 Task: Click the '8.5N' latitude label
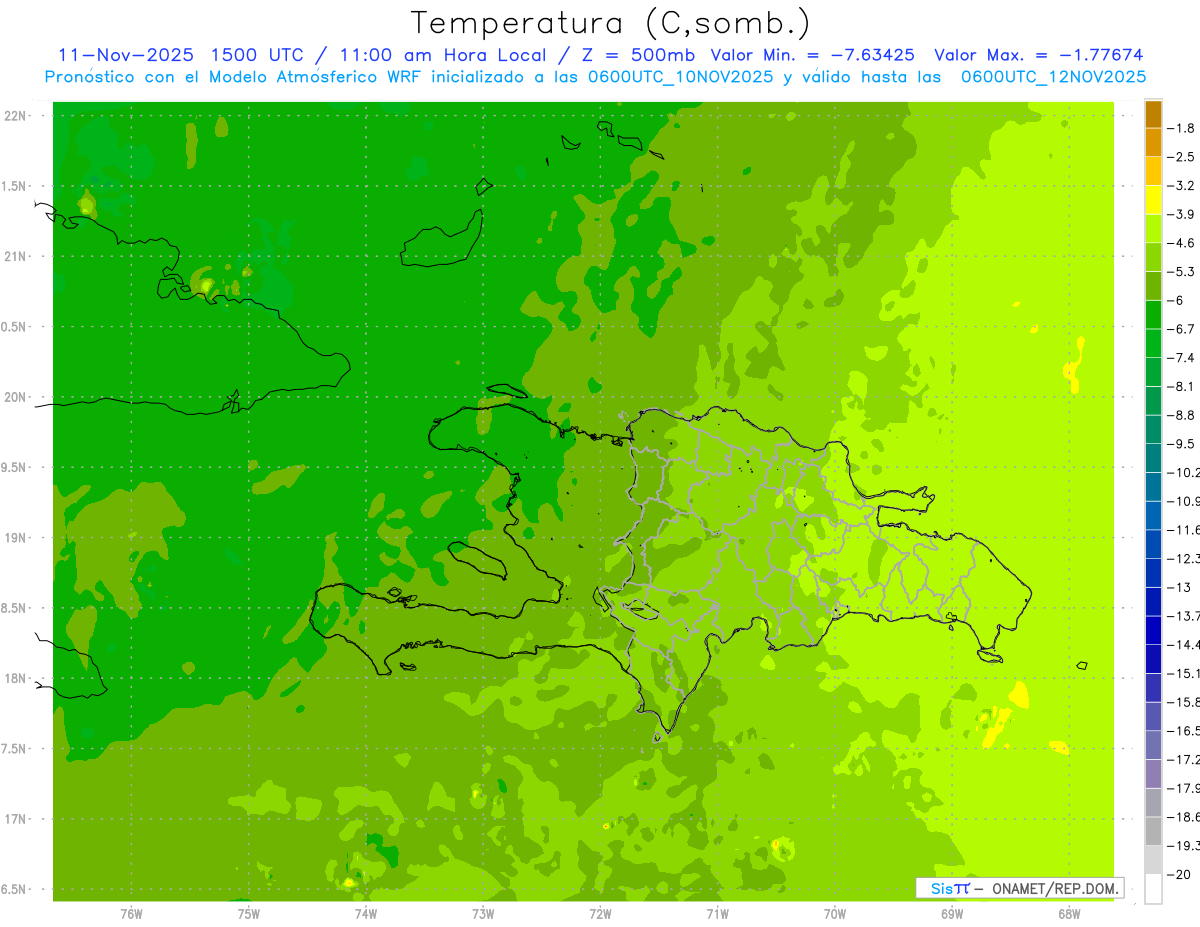pyautogui.click(x=15, y=608)
